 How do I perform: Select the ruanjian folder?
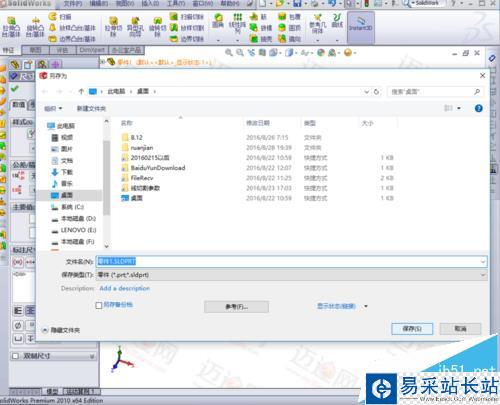(x=137, y=147)
